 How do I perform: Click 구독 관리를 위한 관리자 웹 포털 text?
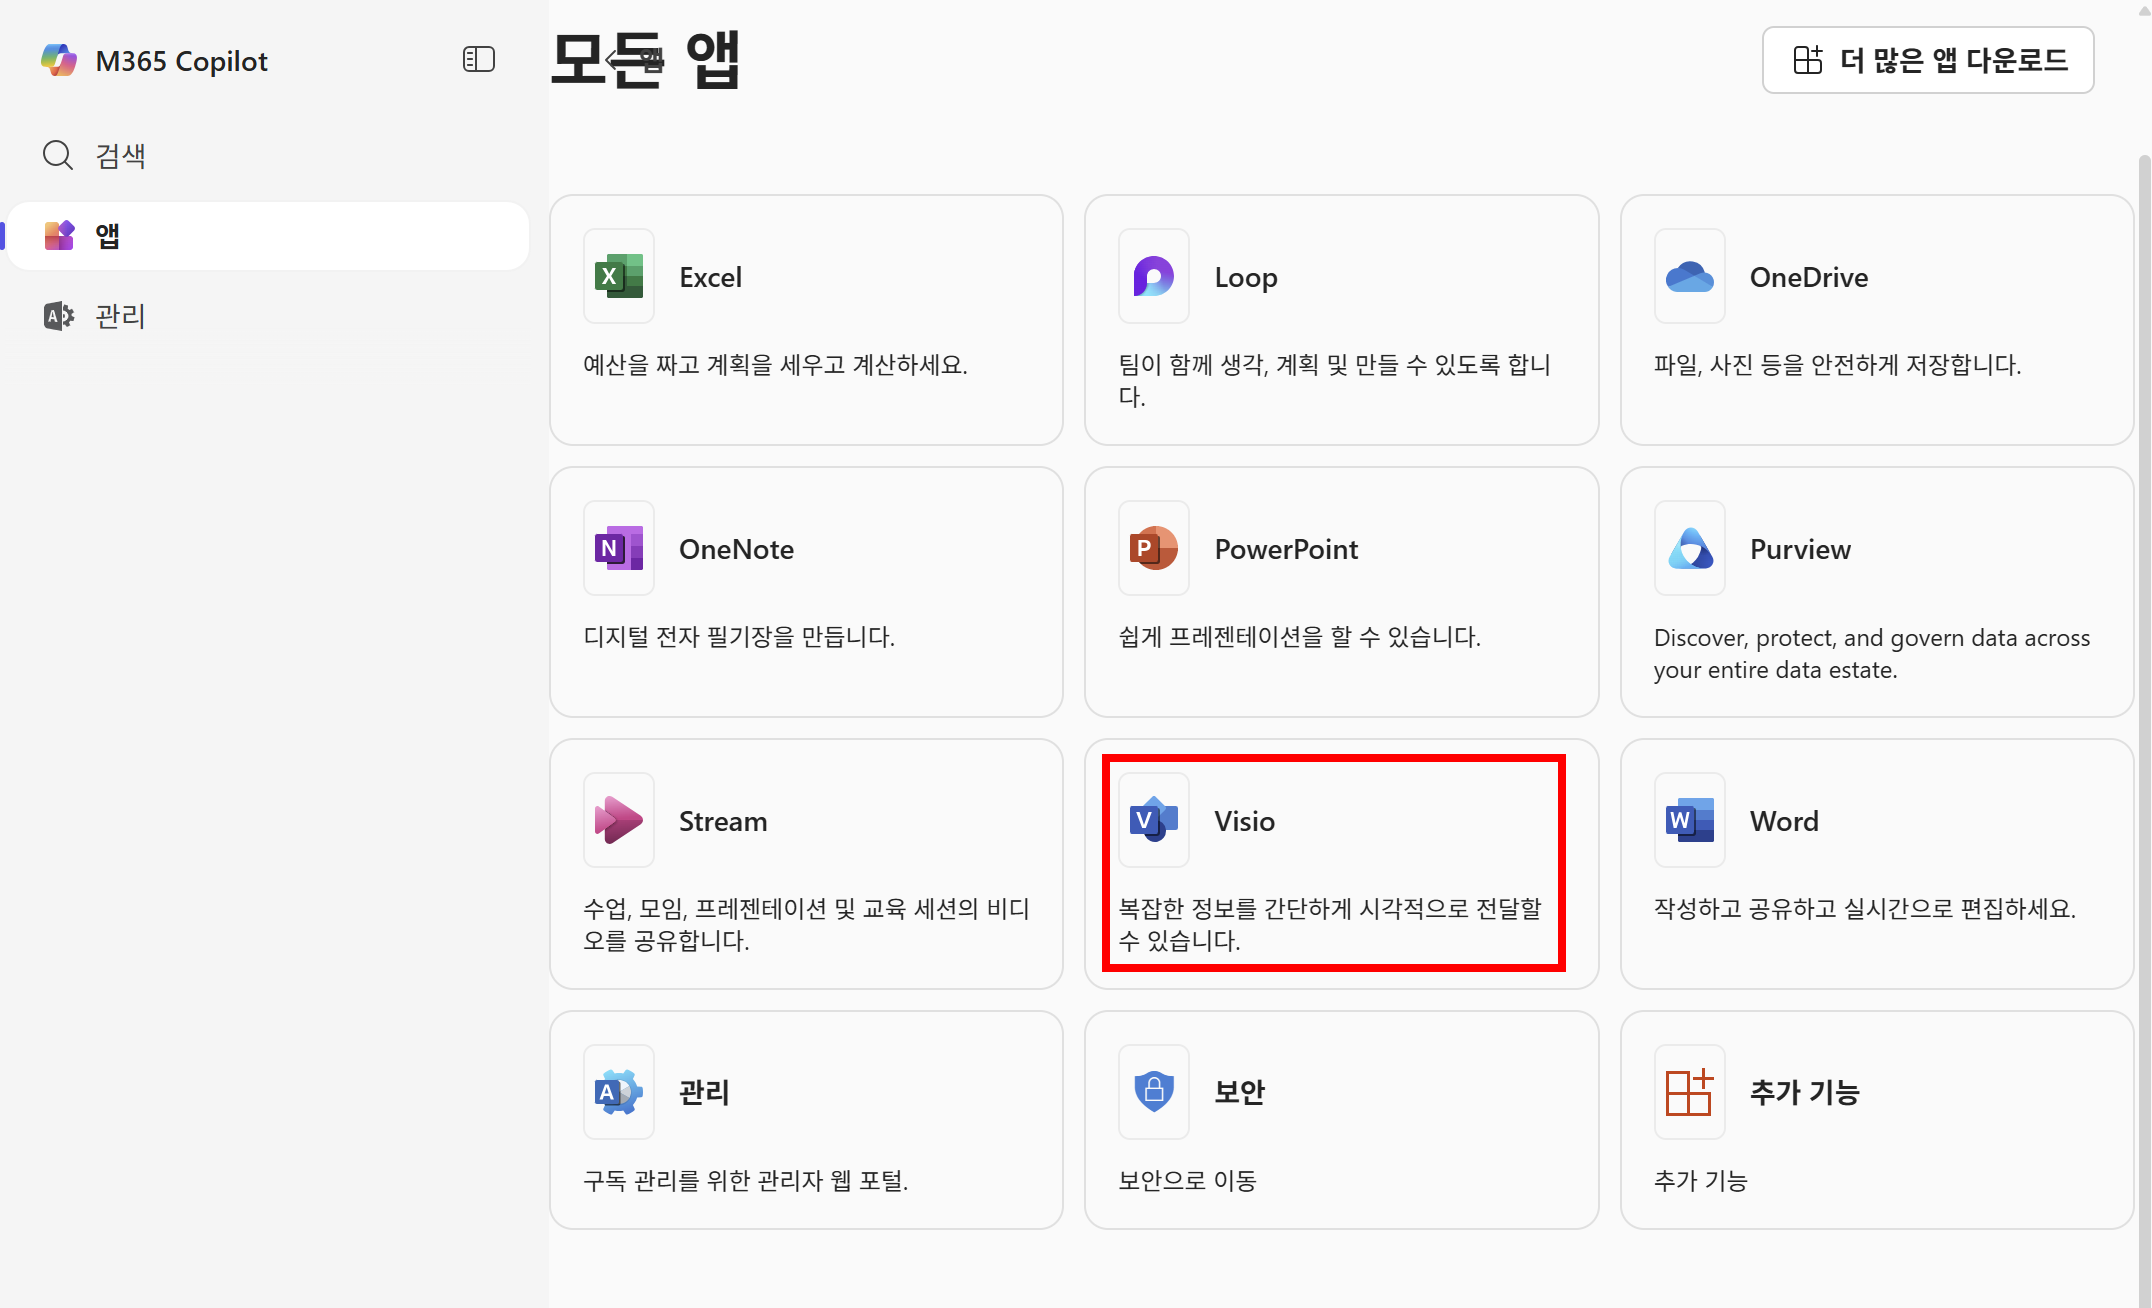[746, 1180]
